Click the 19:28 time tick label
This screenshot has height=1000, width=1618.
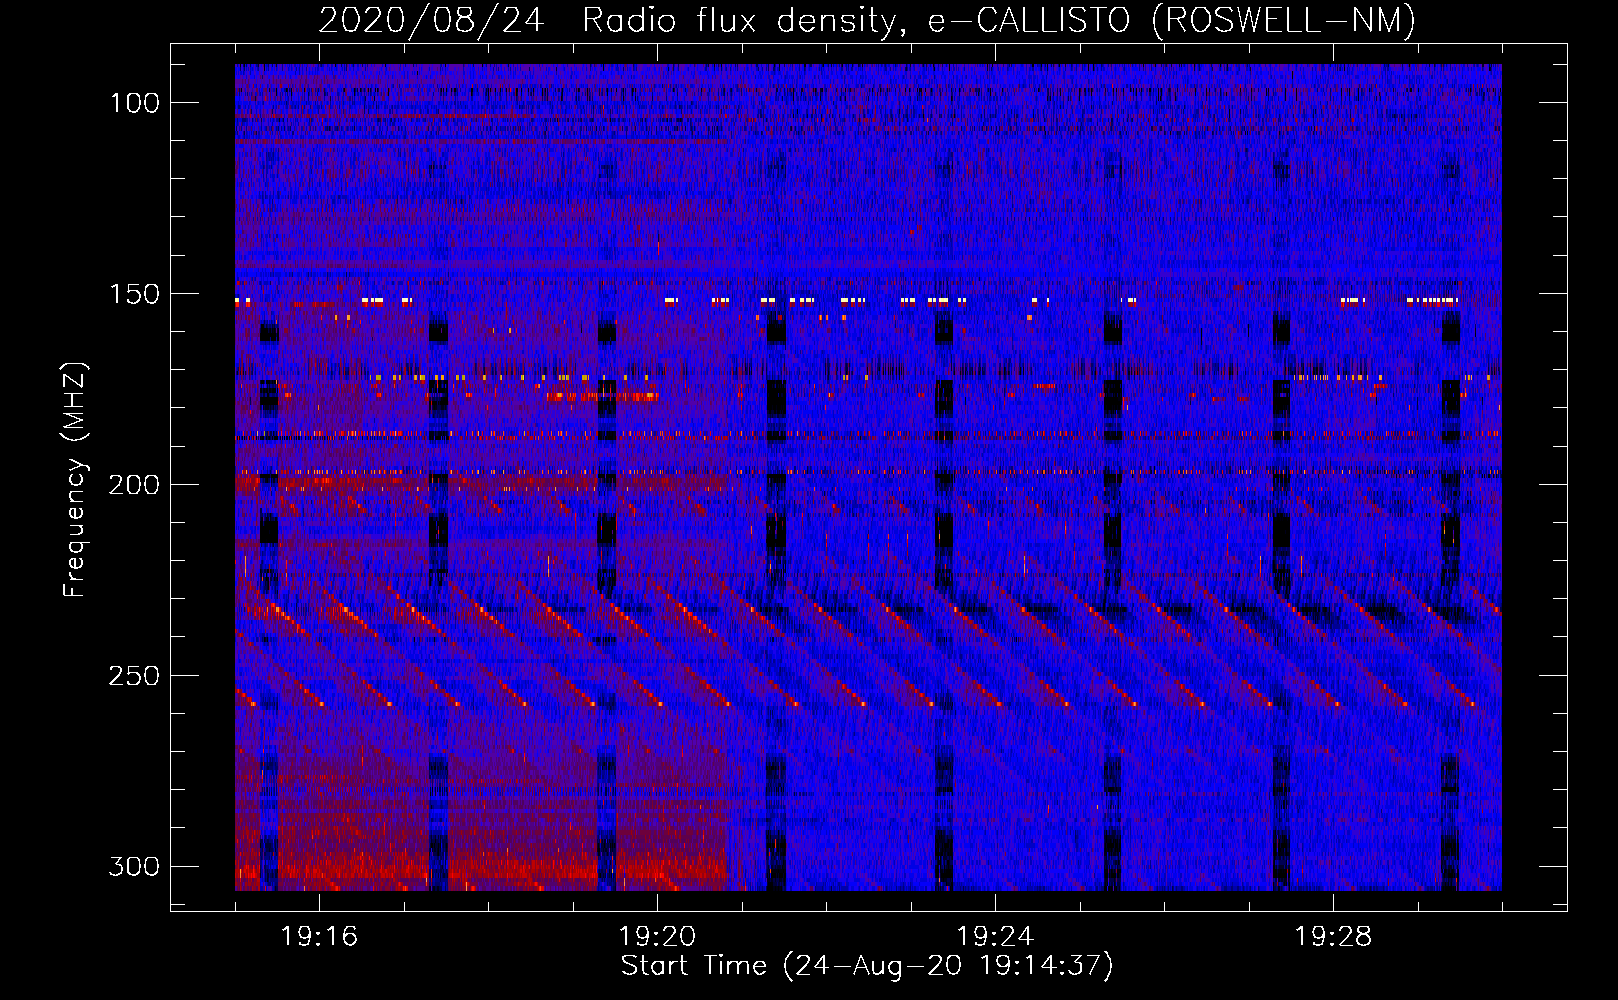point(1333,937)
